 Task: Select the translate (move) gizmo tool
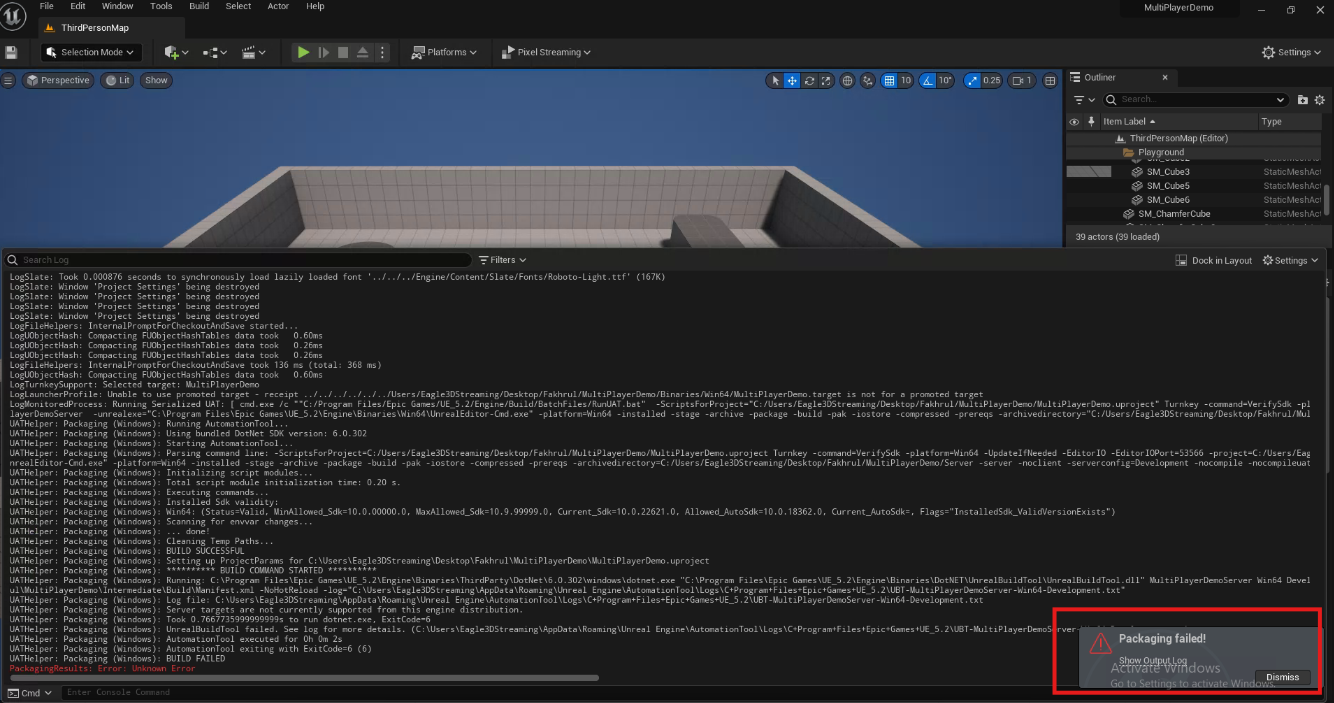coord(792,81)
